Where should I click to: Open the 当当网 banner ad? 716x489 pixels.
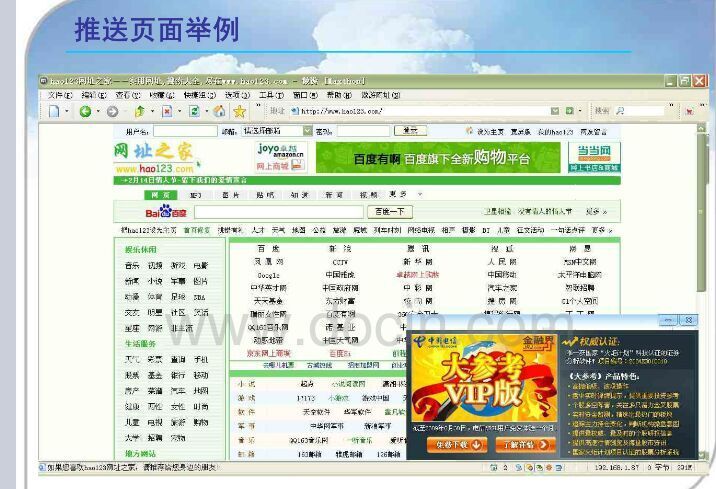tap(594, 157)
